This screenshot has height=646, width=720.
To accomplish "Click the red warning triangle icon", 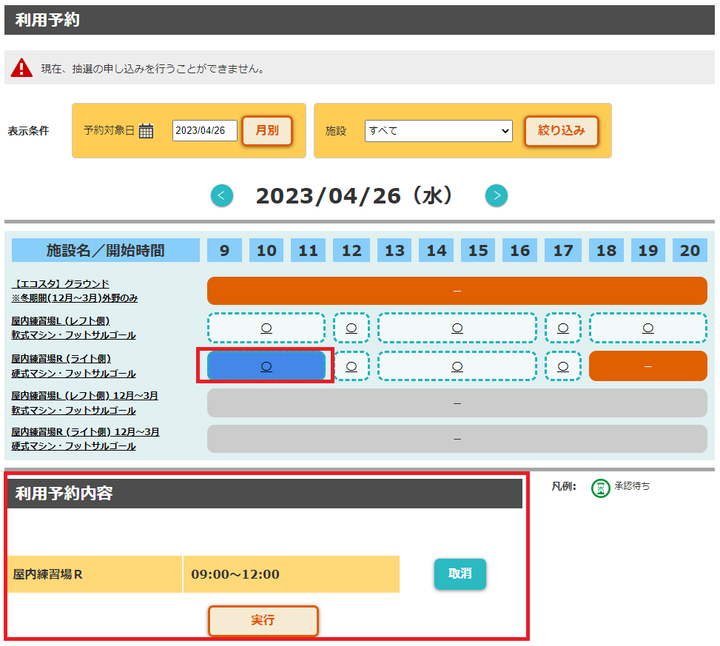I will point(22,68).
